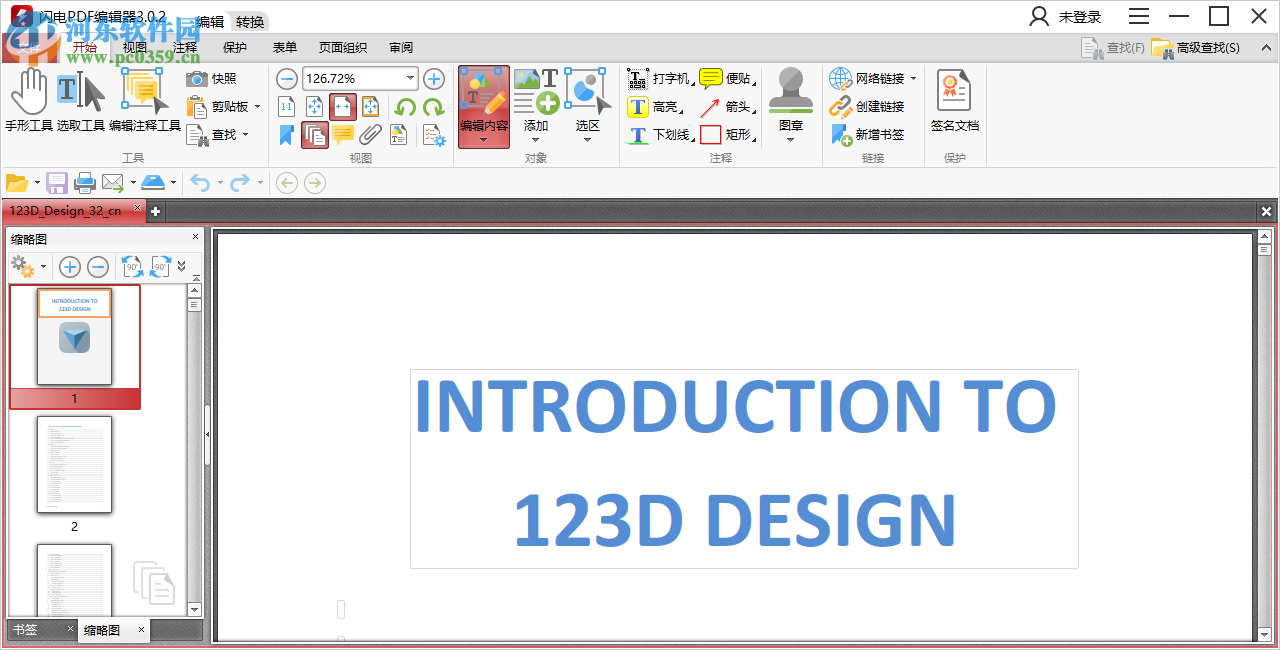
Task: Toggle the thumbnails pane button
Action: tap(315, 135)
